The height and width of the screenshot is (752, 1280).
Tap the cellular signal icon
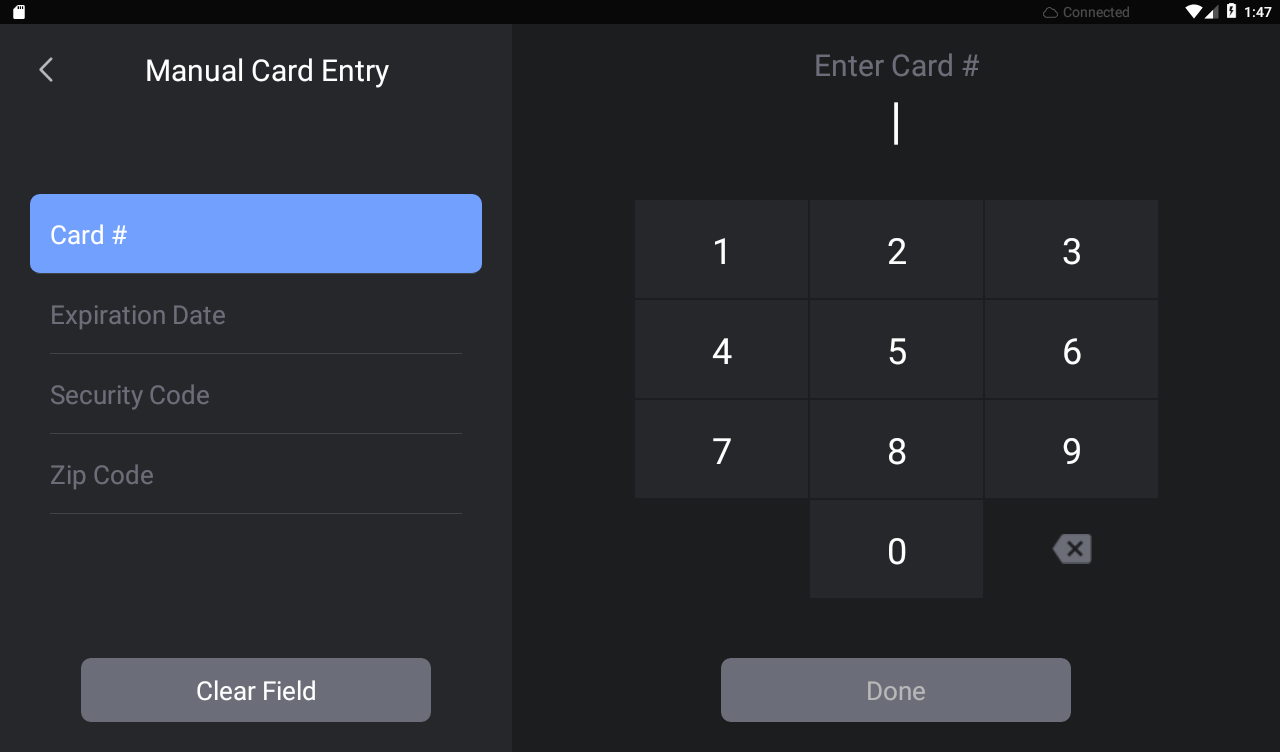click(1211, 12)
